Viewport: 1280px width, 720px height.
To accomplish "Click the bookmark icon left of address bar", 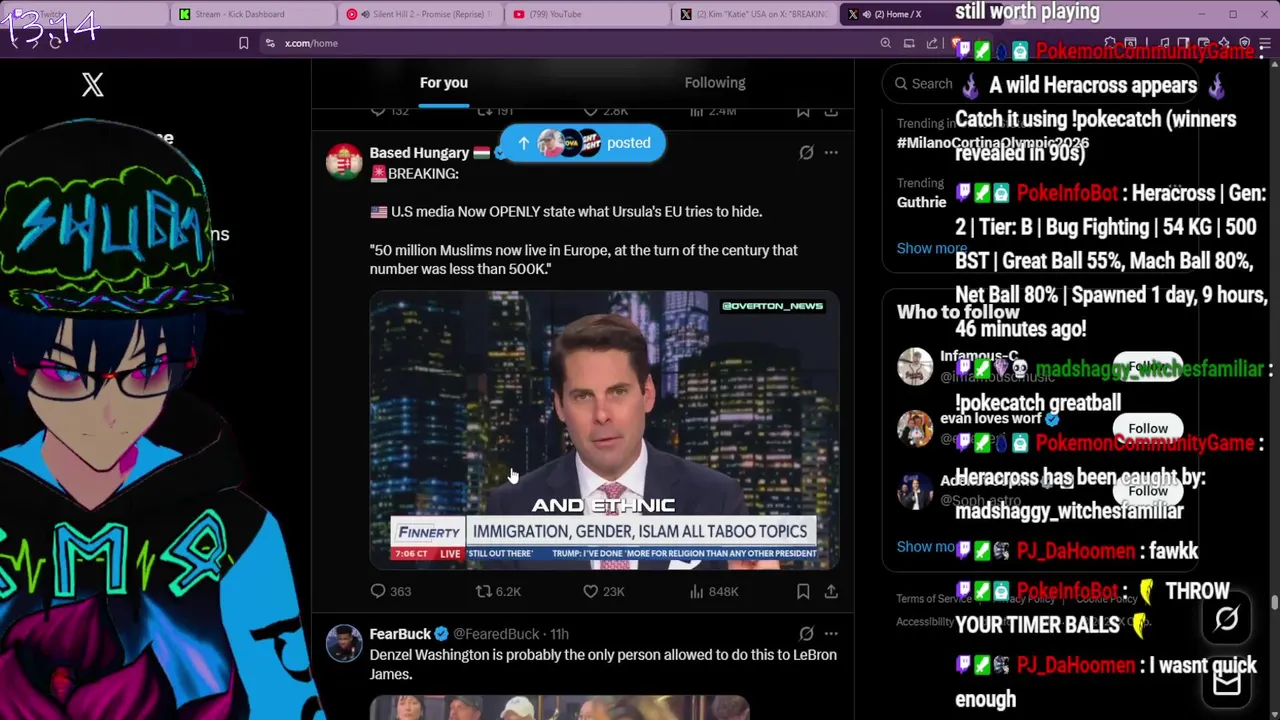I will (x=243, y=43).
